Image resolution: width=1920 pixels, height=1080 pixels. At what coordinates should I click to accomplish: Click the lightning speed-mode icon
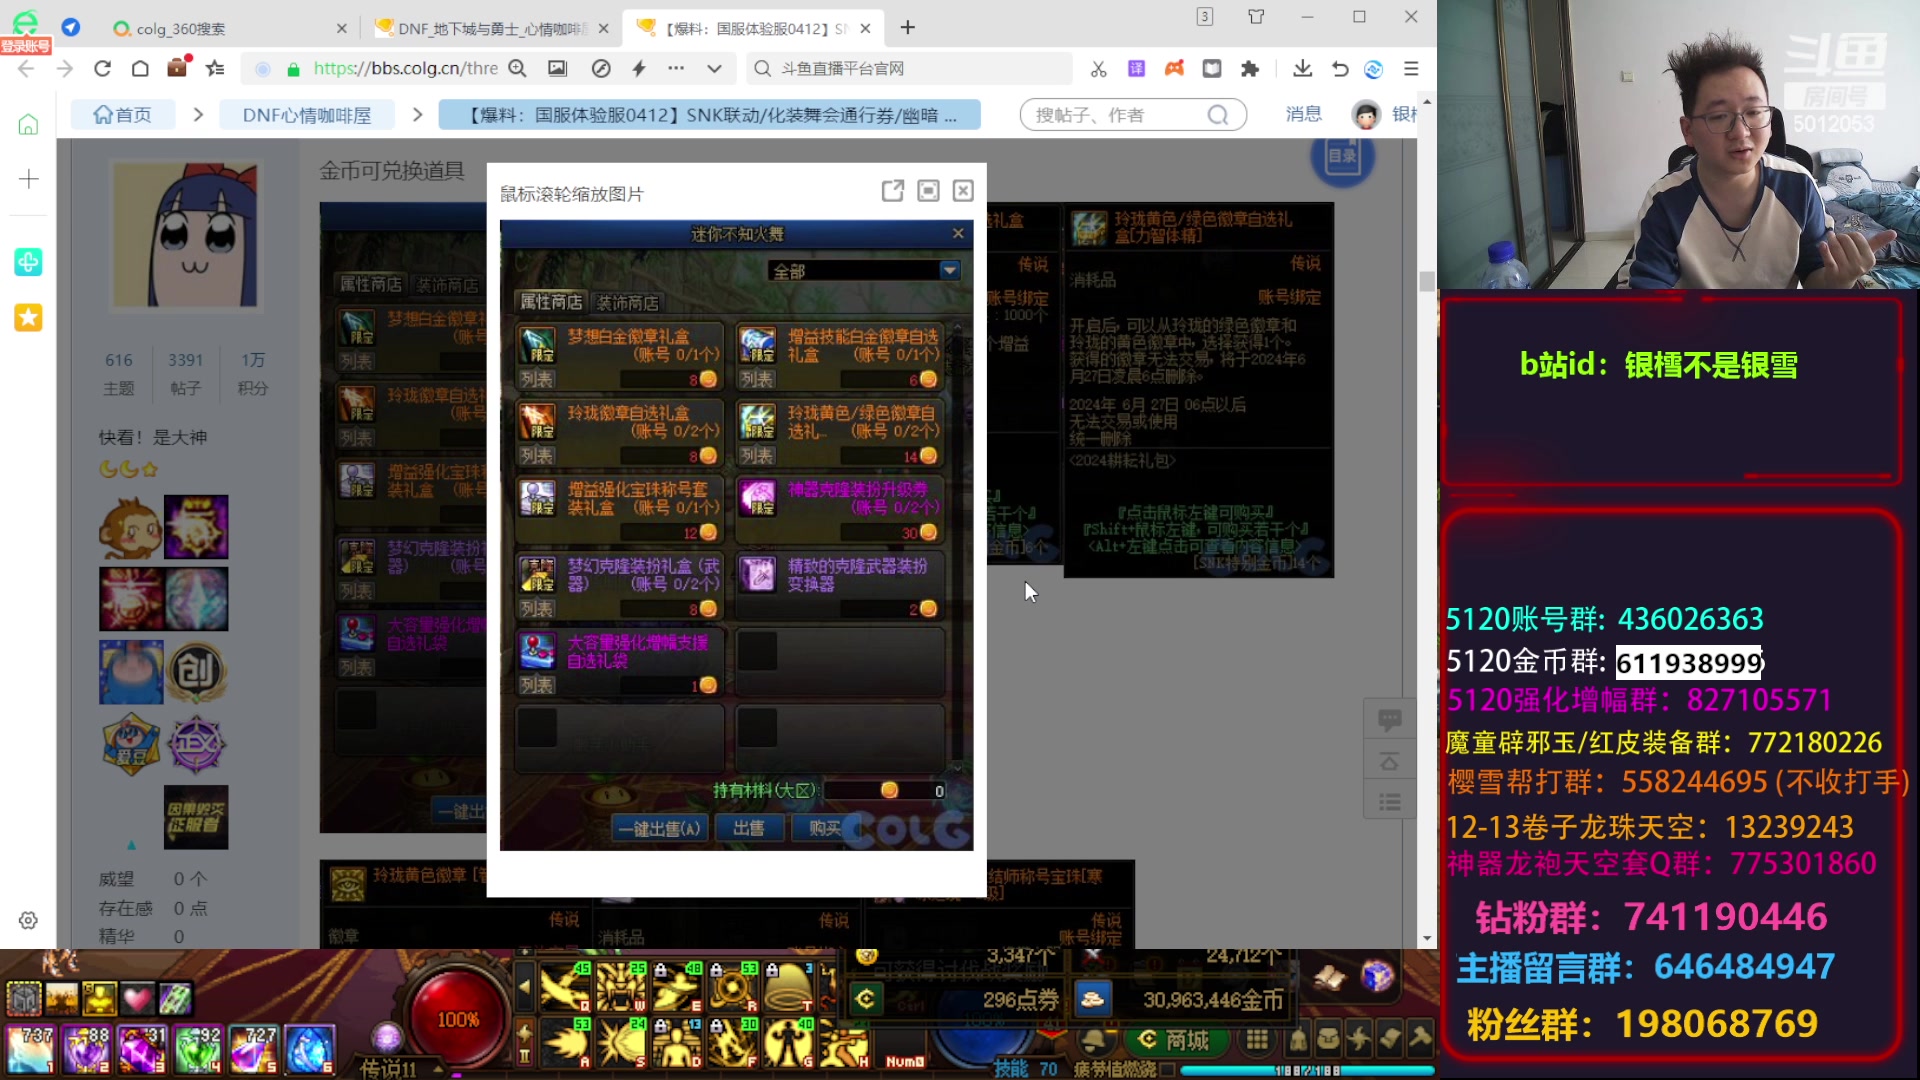pos(639,69)
